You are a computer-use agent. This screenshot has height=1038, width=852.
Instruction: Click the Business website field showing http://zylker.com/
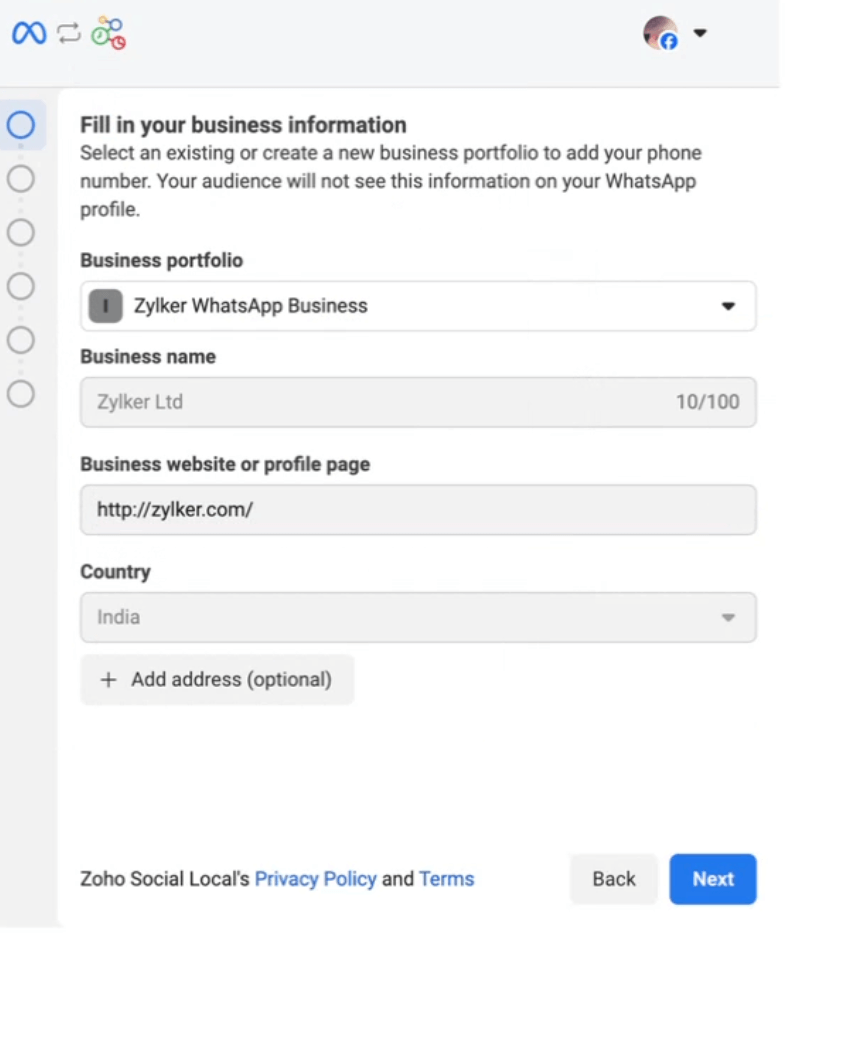[418, 510]
